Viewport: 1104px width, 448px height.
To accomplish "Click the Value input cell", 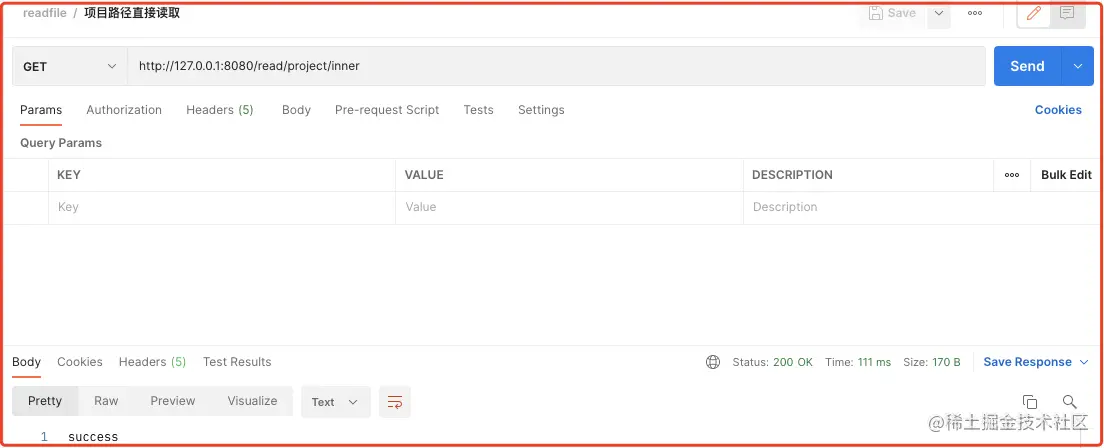I will 570,207.
